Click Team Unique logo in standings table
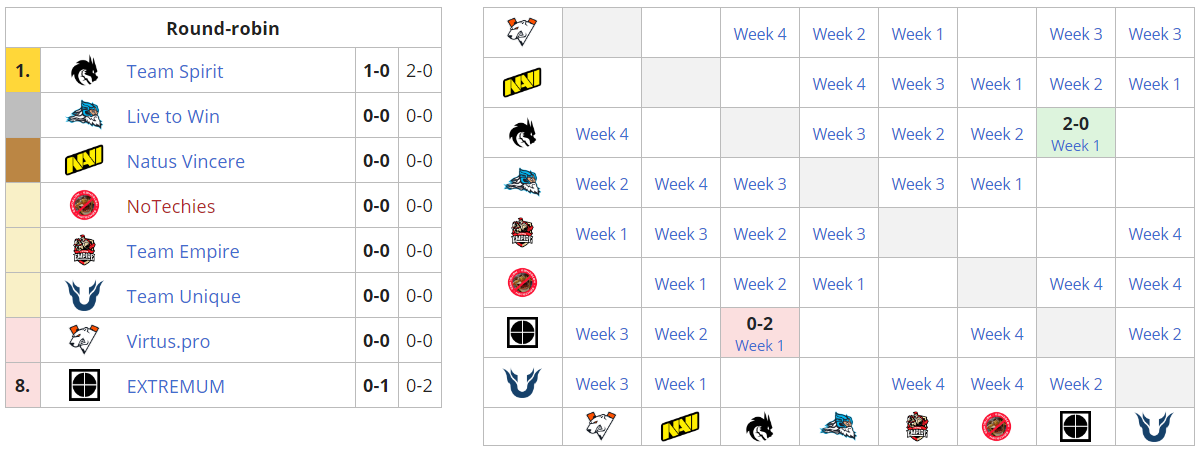The width and height of the screenshot is (1204, 453). [x=84, y=296]
